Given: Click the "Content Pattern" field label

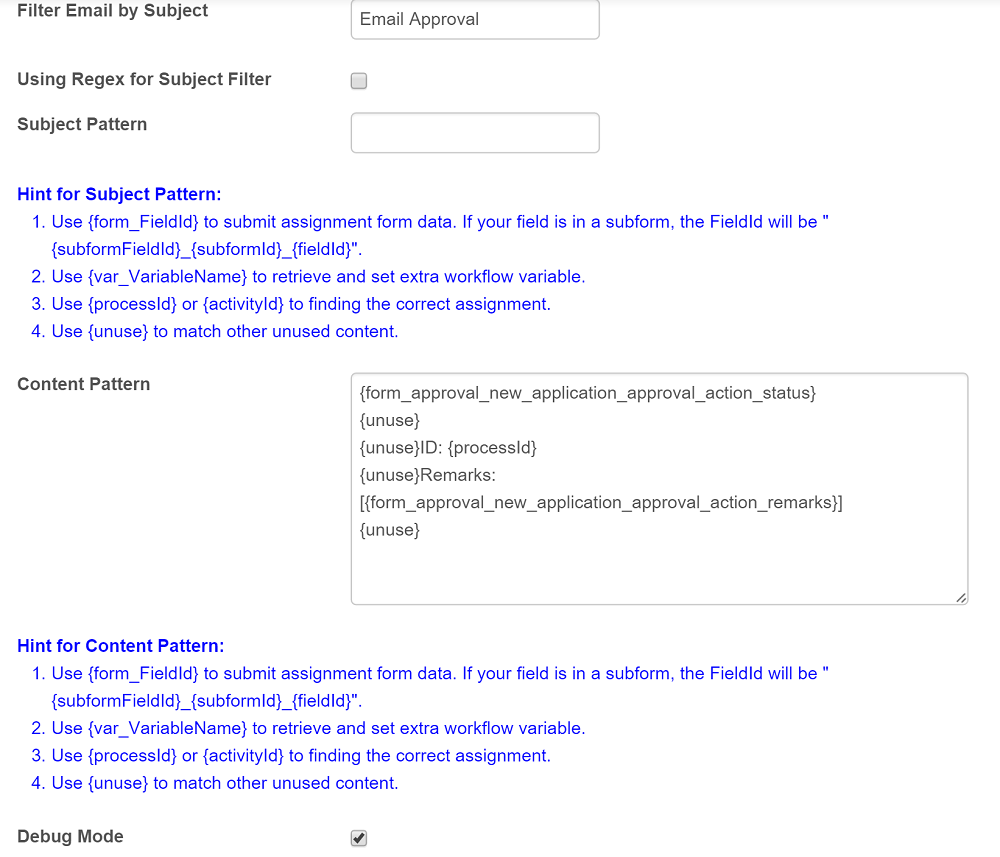Looking at the screenshot, I should click(84, 384).
